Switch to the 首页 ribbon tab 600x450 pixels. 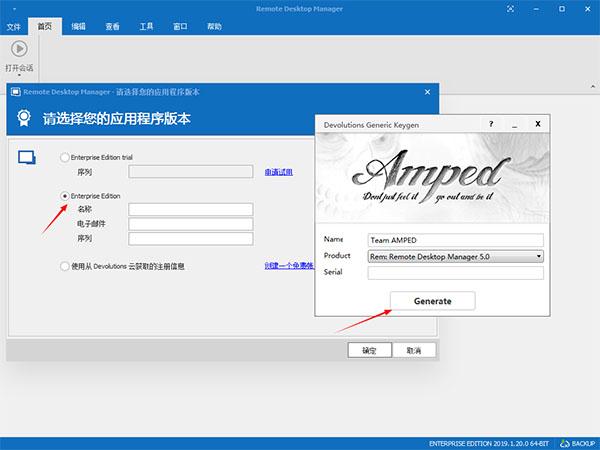click(x=44, y=26)
